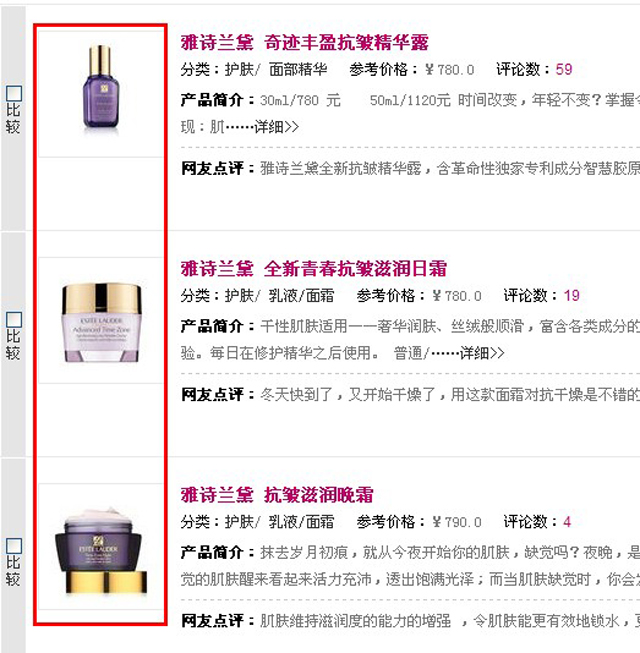The width and height of the screenshot is (640, 653).
Task: View the 59 comments count link
Action: coord(564,69)
